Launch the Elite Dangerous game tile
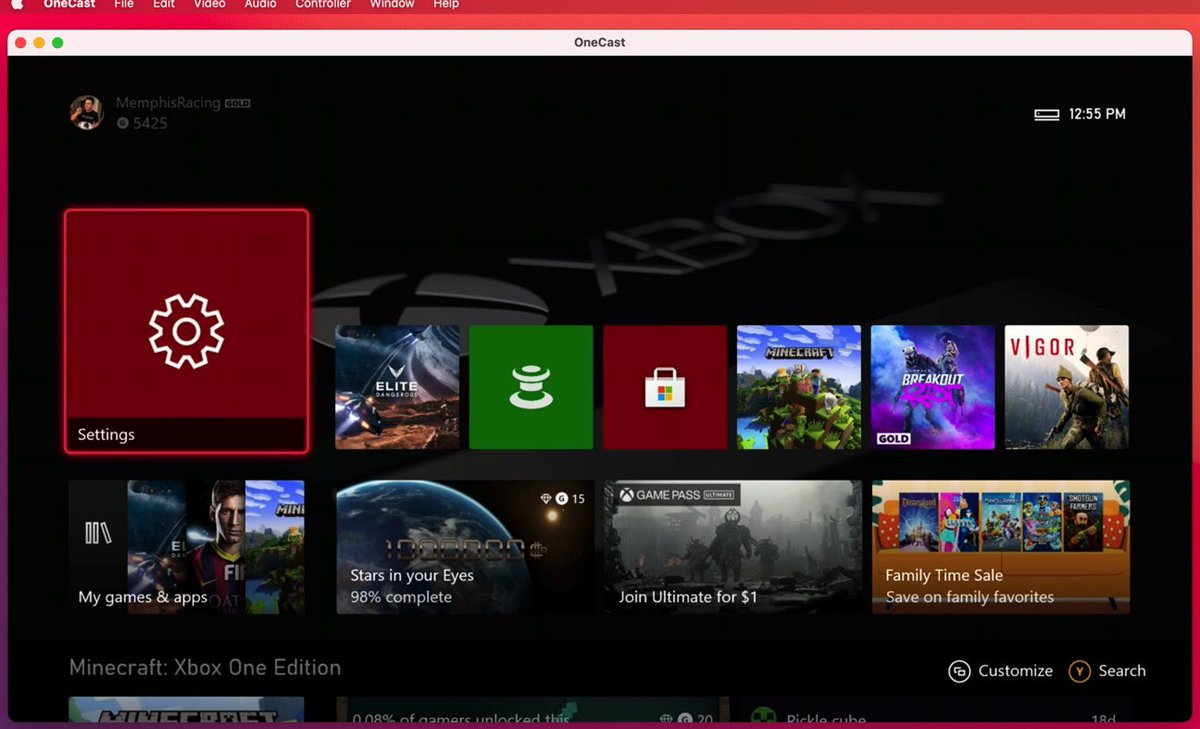The image size is (1200, 729). click(397, 387)
